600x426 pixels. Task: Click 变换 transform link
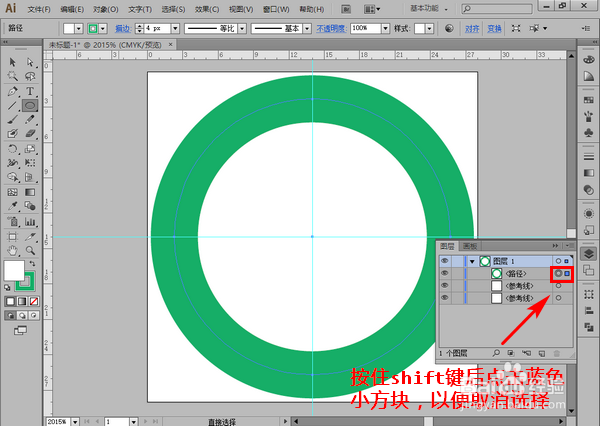pos(494,28)
